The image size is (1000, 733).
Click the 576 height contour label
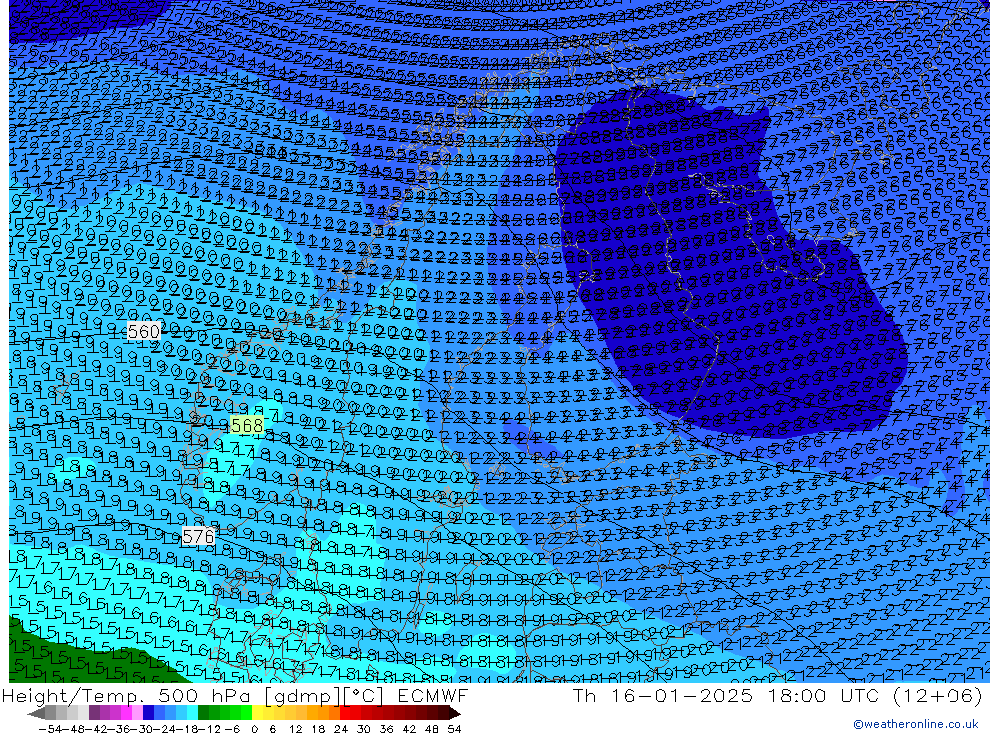(198, 537)
